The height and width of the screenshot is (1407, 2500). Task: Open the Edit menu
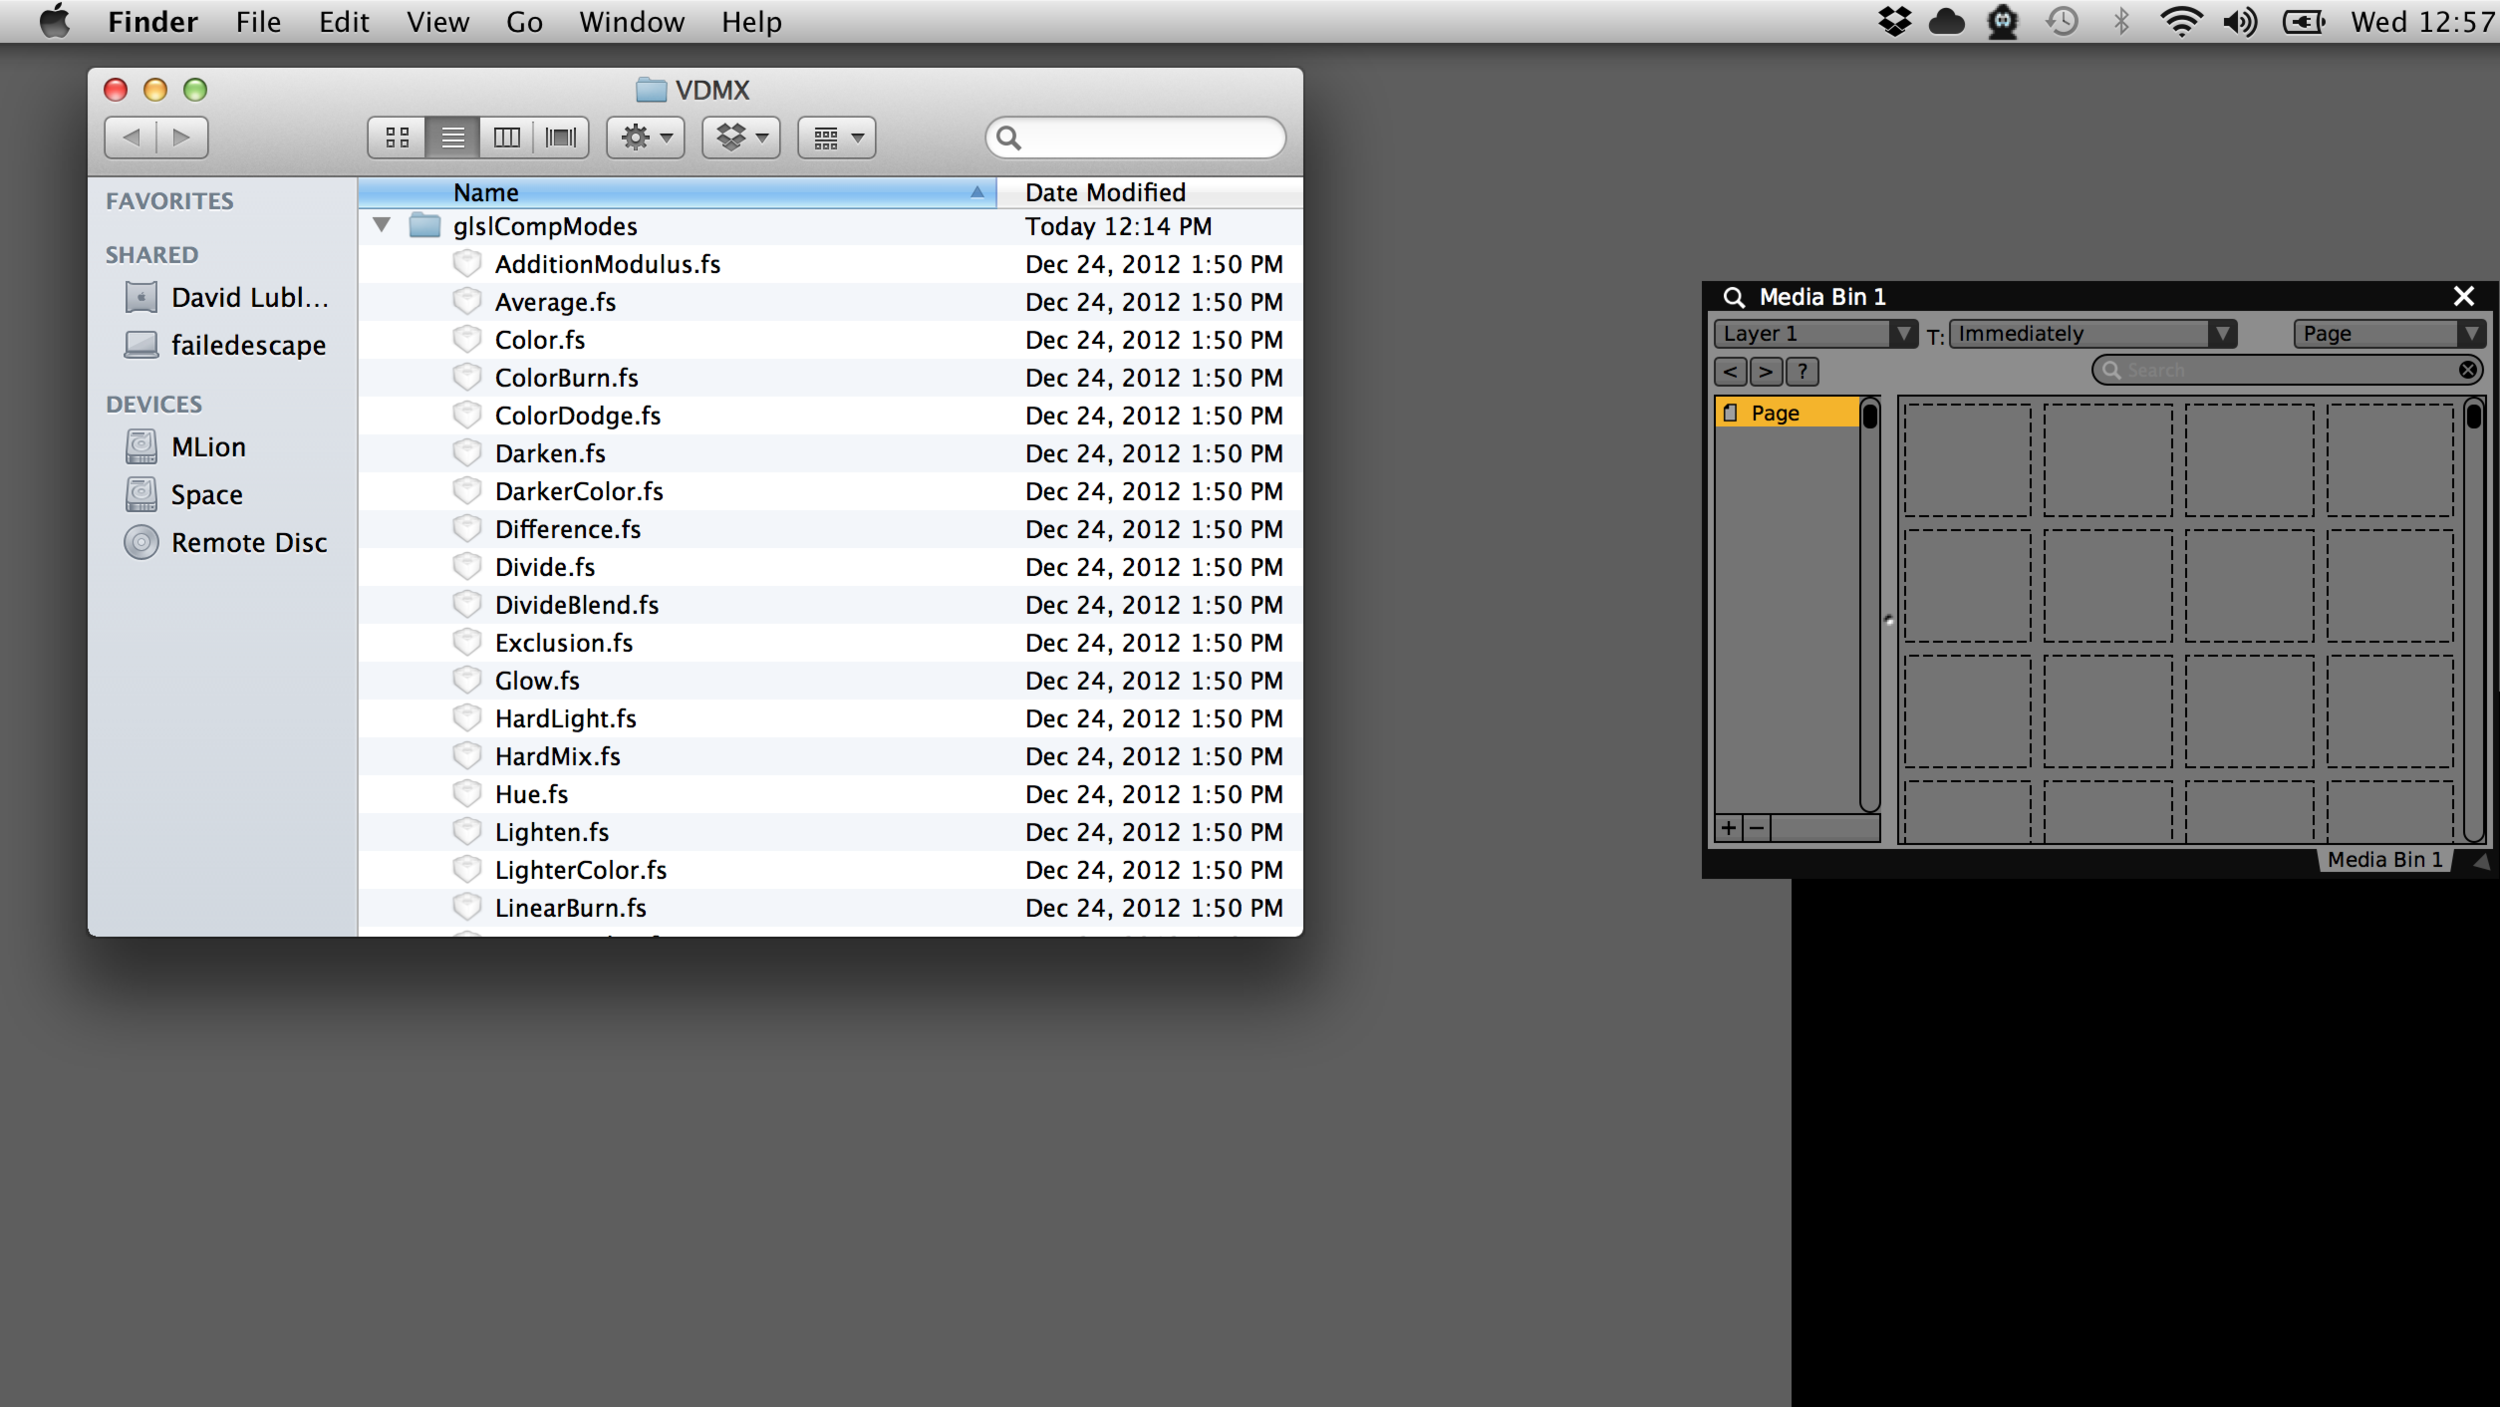click(344, 22)
